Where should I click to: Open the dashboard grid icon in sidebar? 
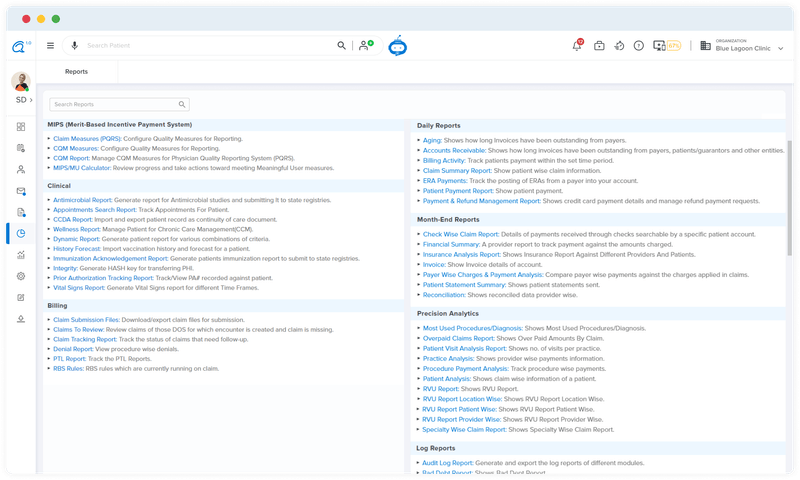[x=21, y=127]
